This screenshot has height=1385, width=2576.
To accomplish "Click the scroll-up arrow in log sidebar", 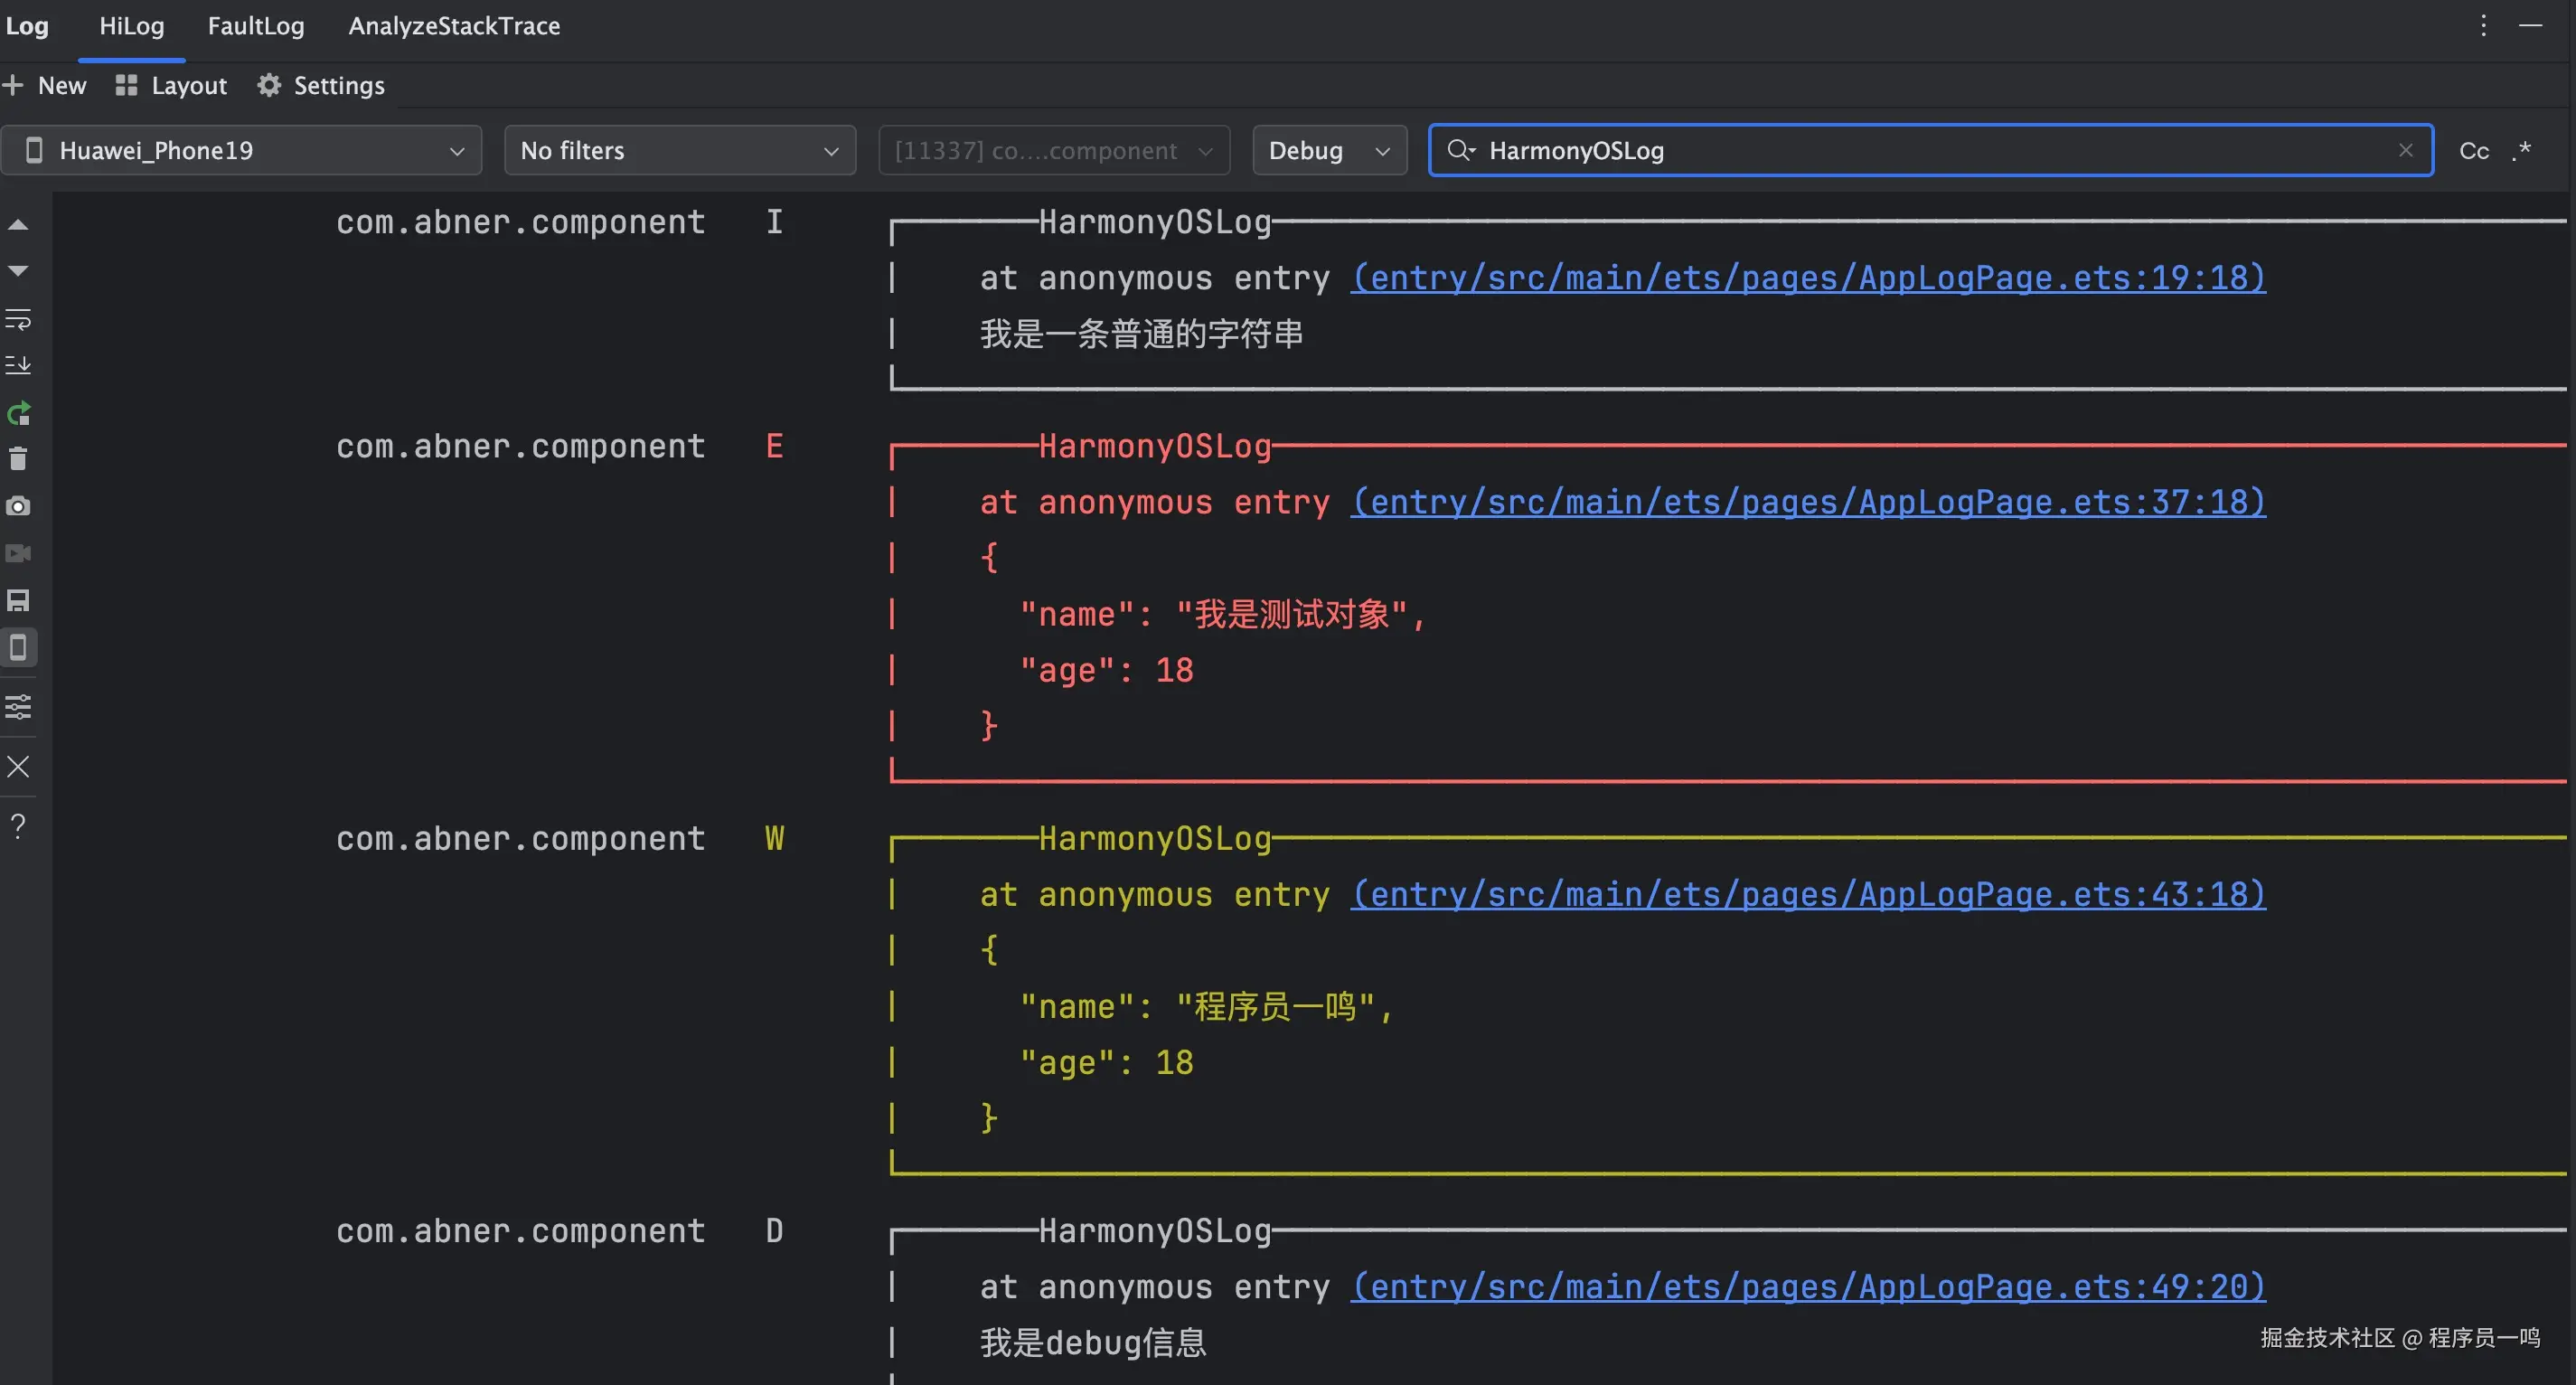I will [x=18, y=225].
